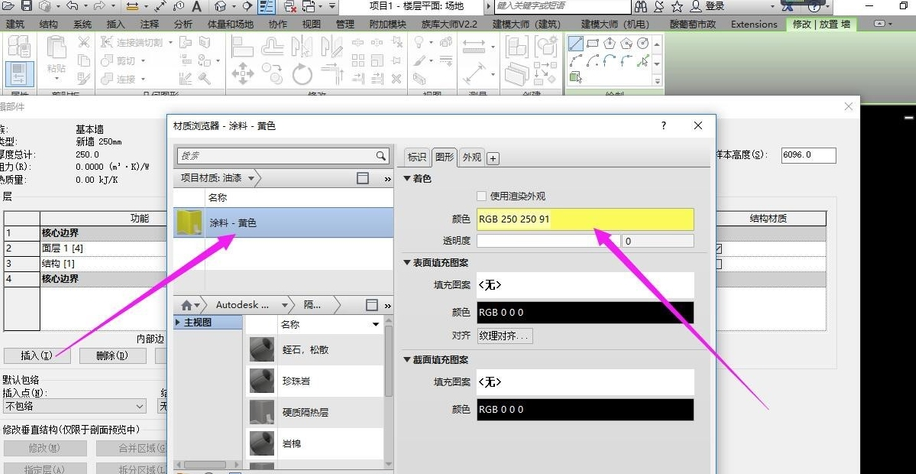
Task: Select the 岩棉 library material
Action: point(315,444)
